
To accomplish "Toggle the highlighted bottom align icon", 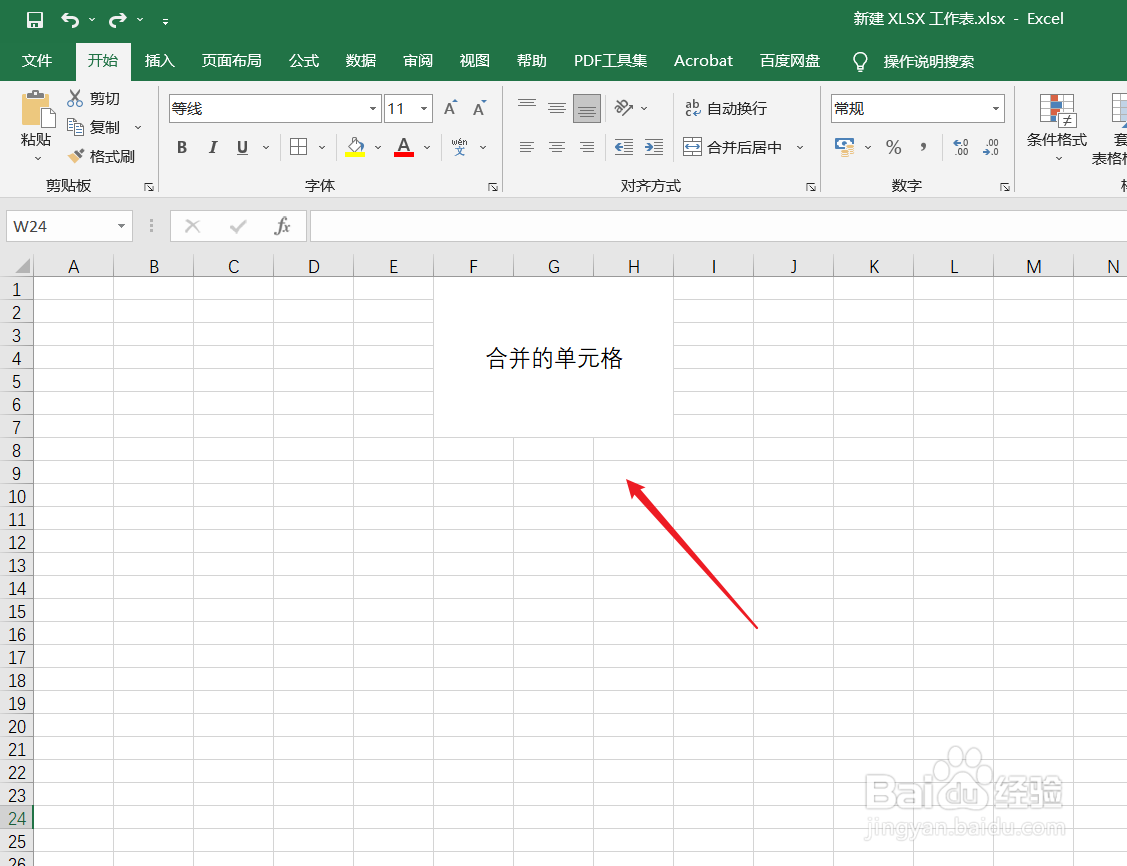I will click(586, 109).
